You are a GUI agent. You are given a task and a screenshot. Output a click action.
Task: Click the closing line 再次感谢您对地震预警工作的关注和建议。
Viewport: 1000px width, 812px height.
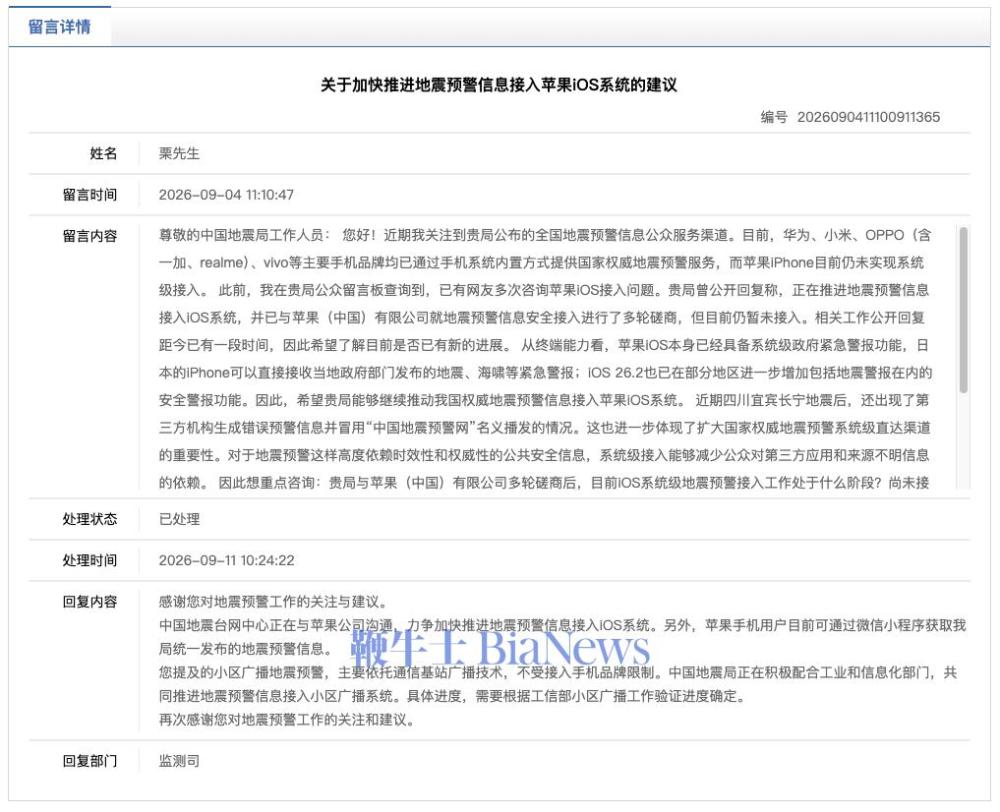[288, 720]
